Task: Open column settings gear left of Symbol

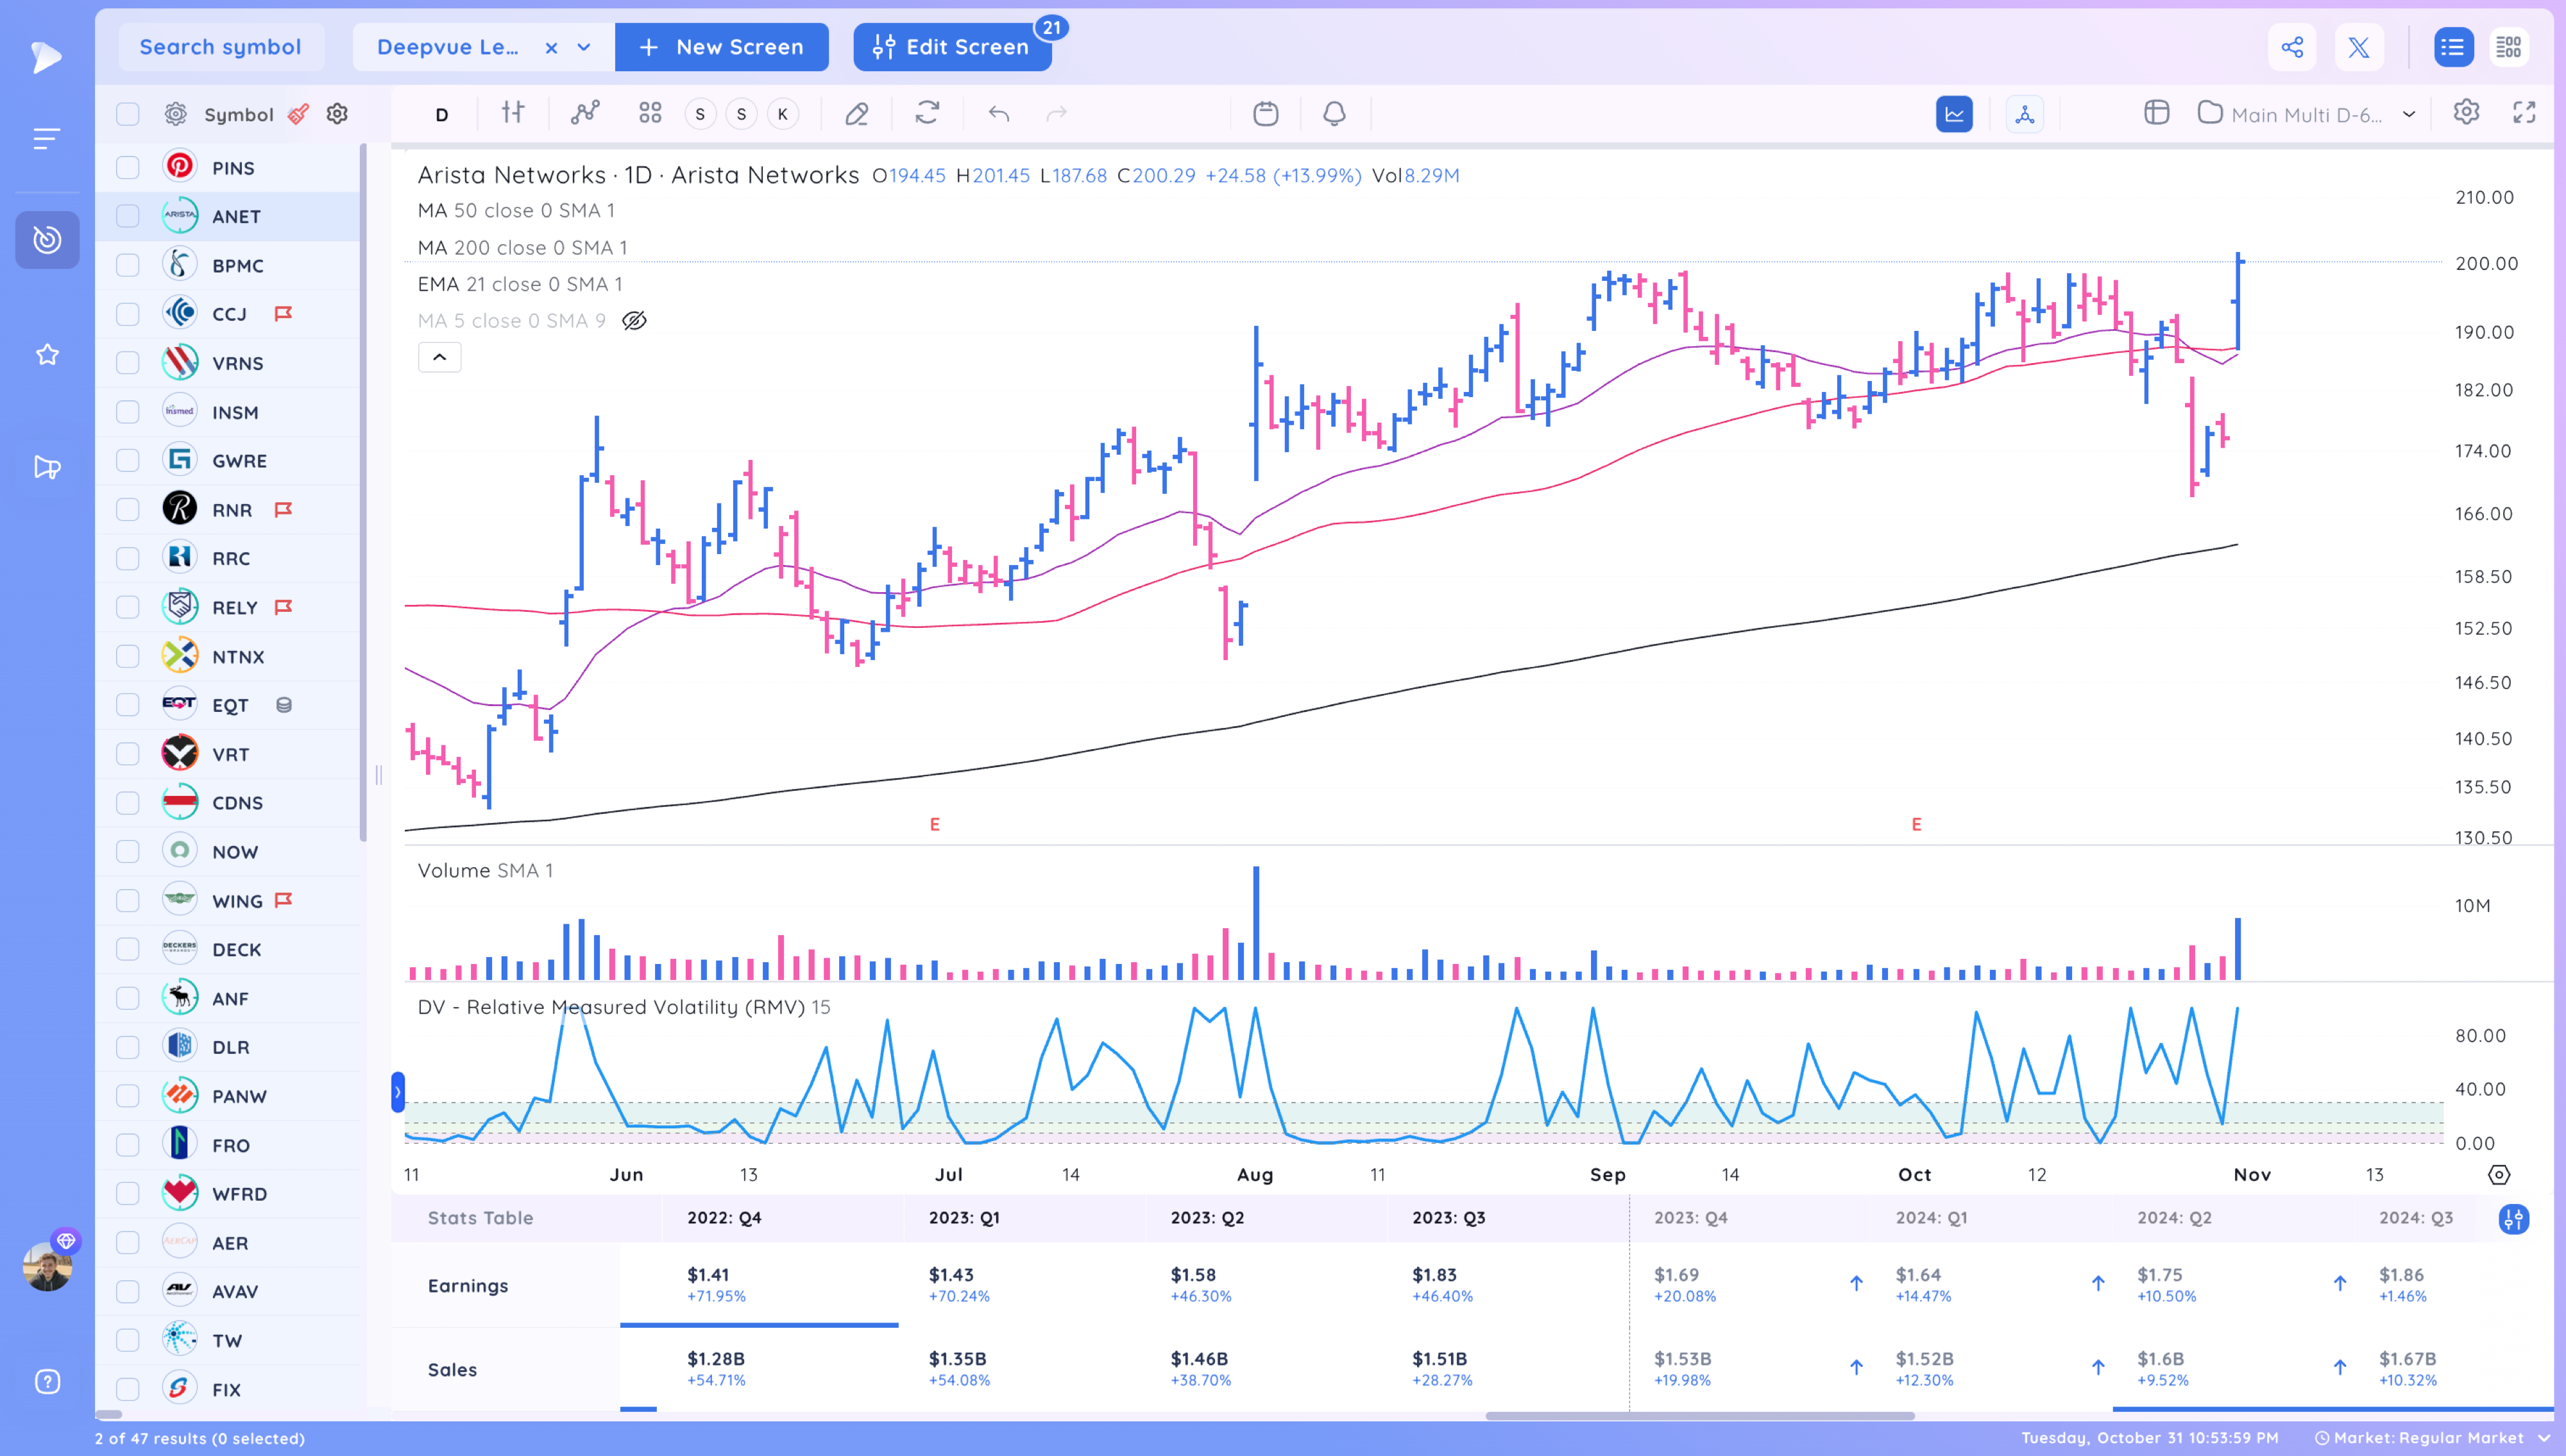Action: click(176, 114)
